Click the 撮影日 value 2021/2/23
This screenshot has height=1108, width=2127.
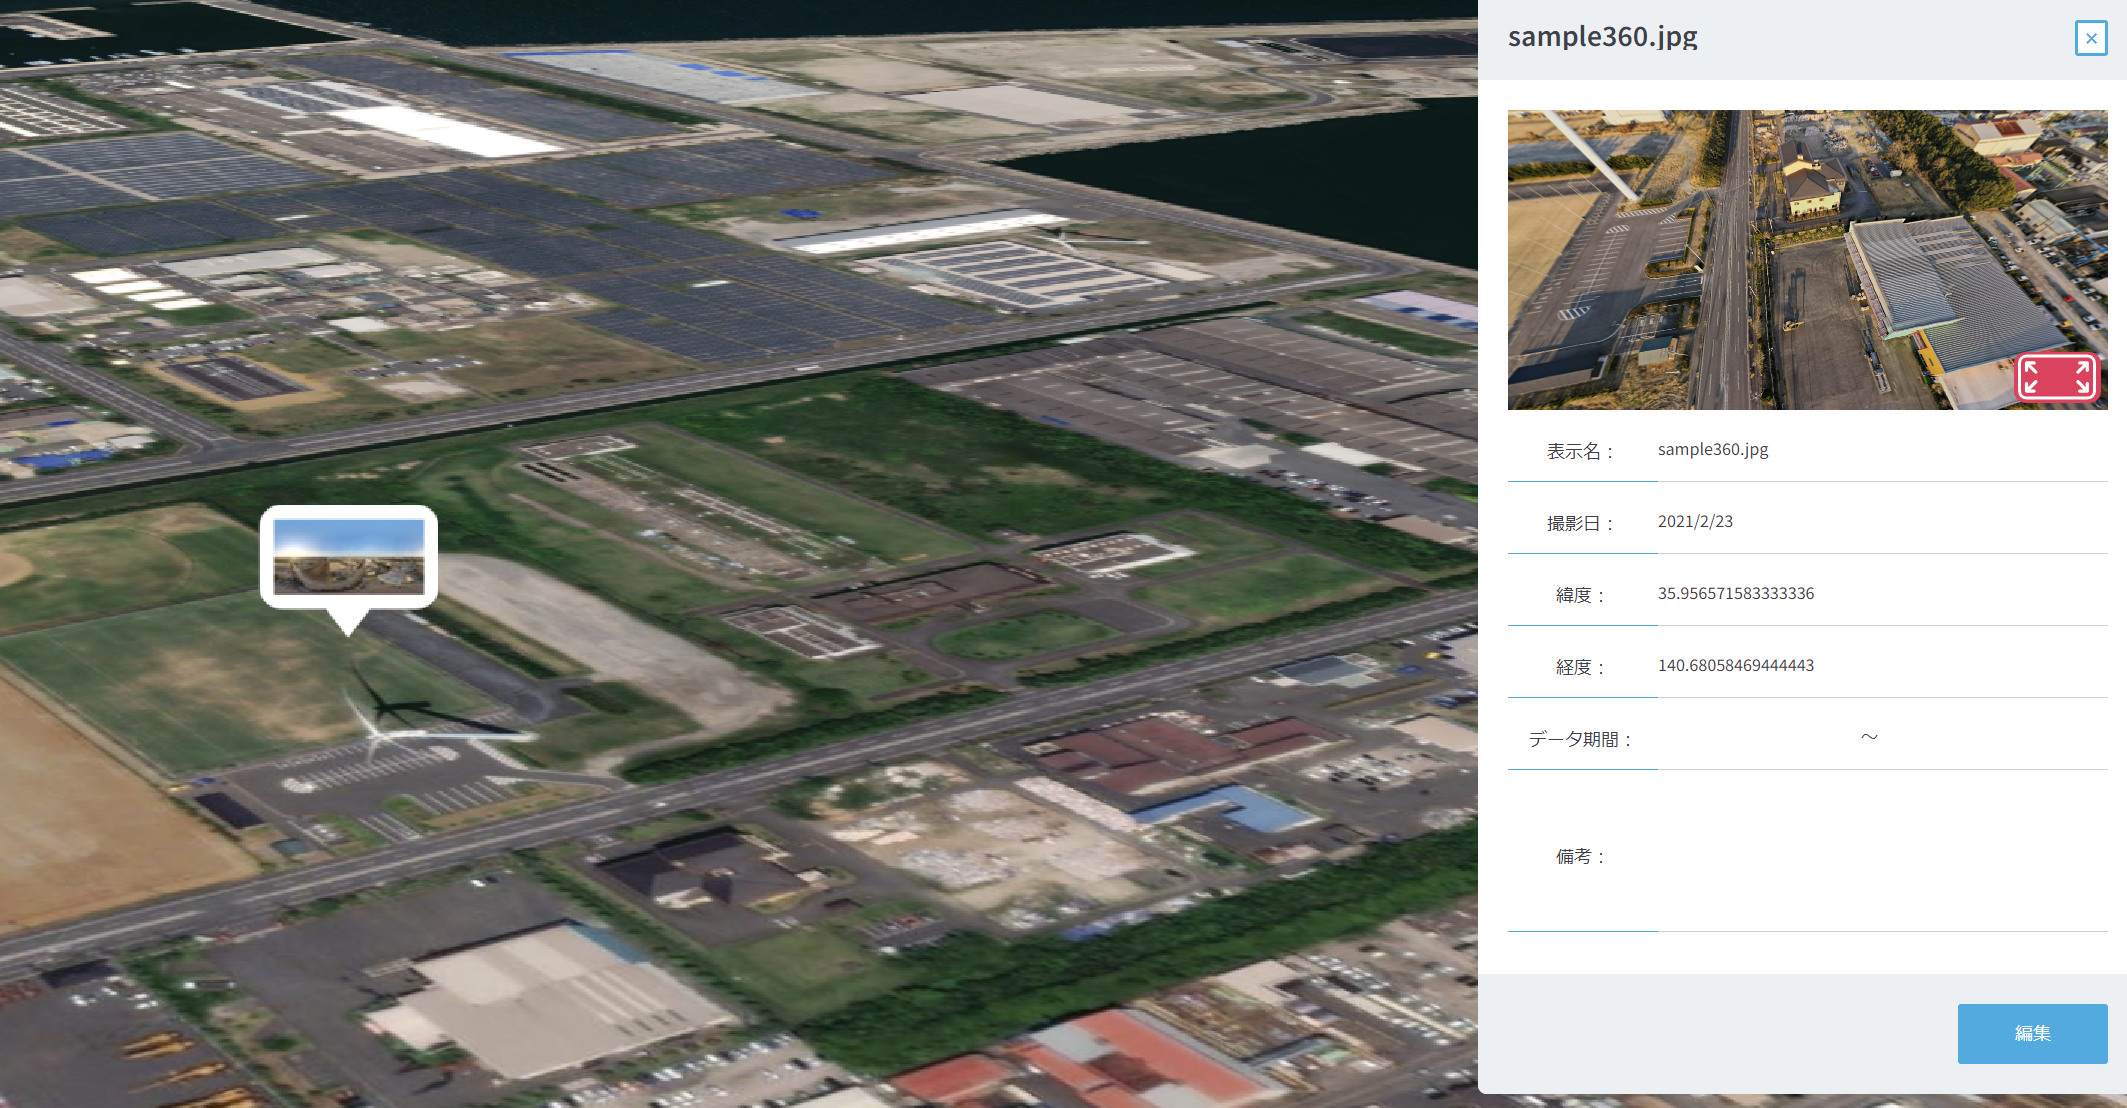1695,522
